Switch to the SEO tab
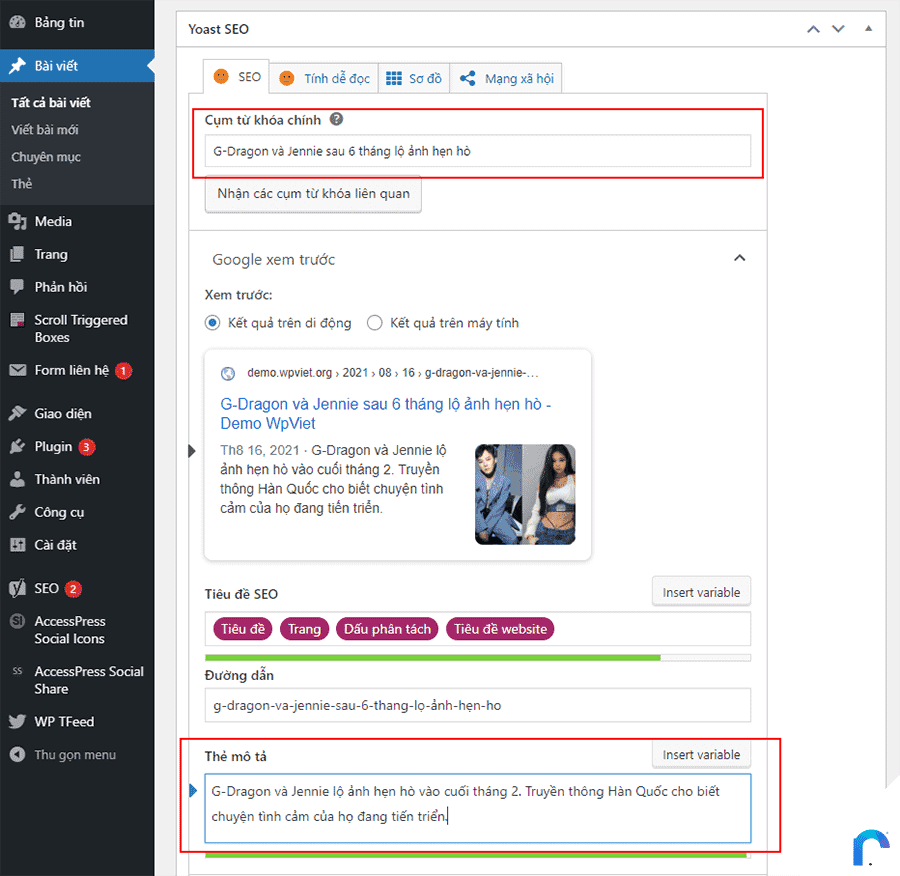 tap(236, 77)
